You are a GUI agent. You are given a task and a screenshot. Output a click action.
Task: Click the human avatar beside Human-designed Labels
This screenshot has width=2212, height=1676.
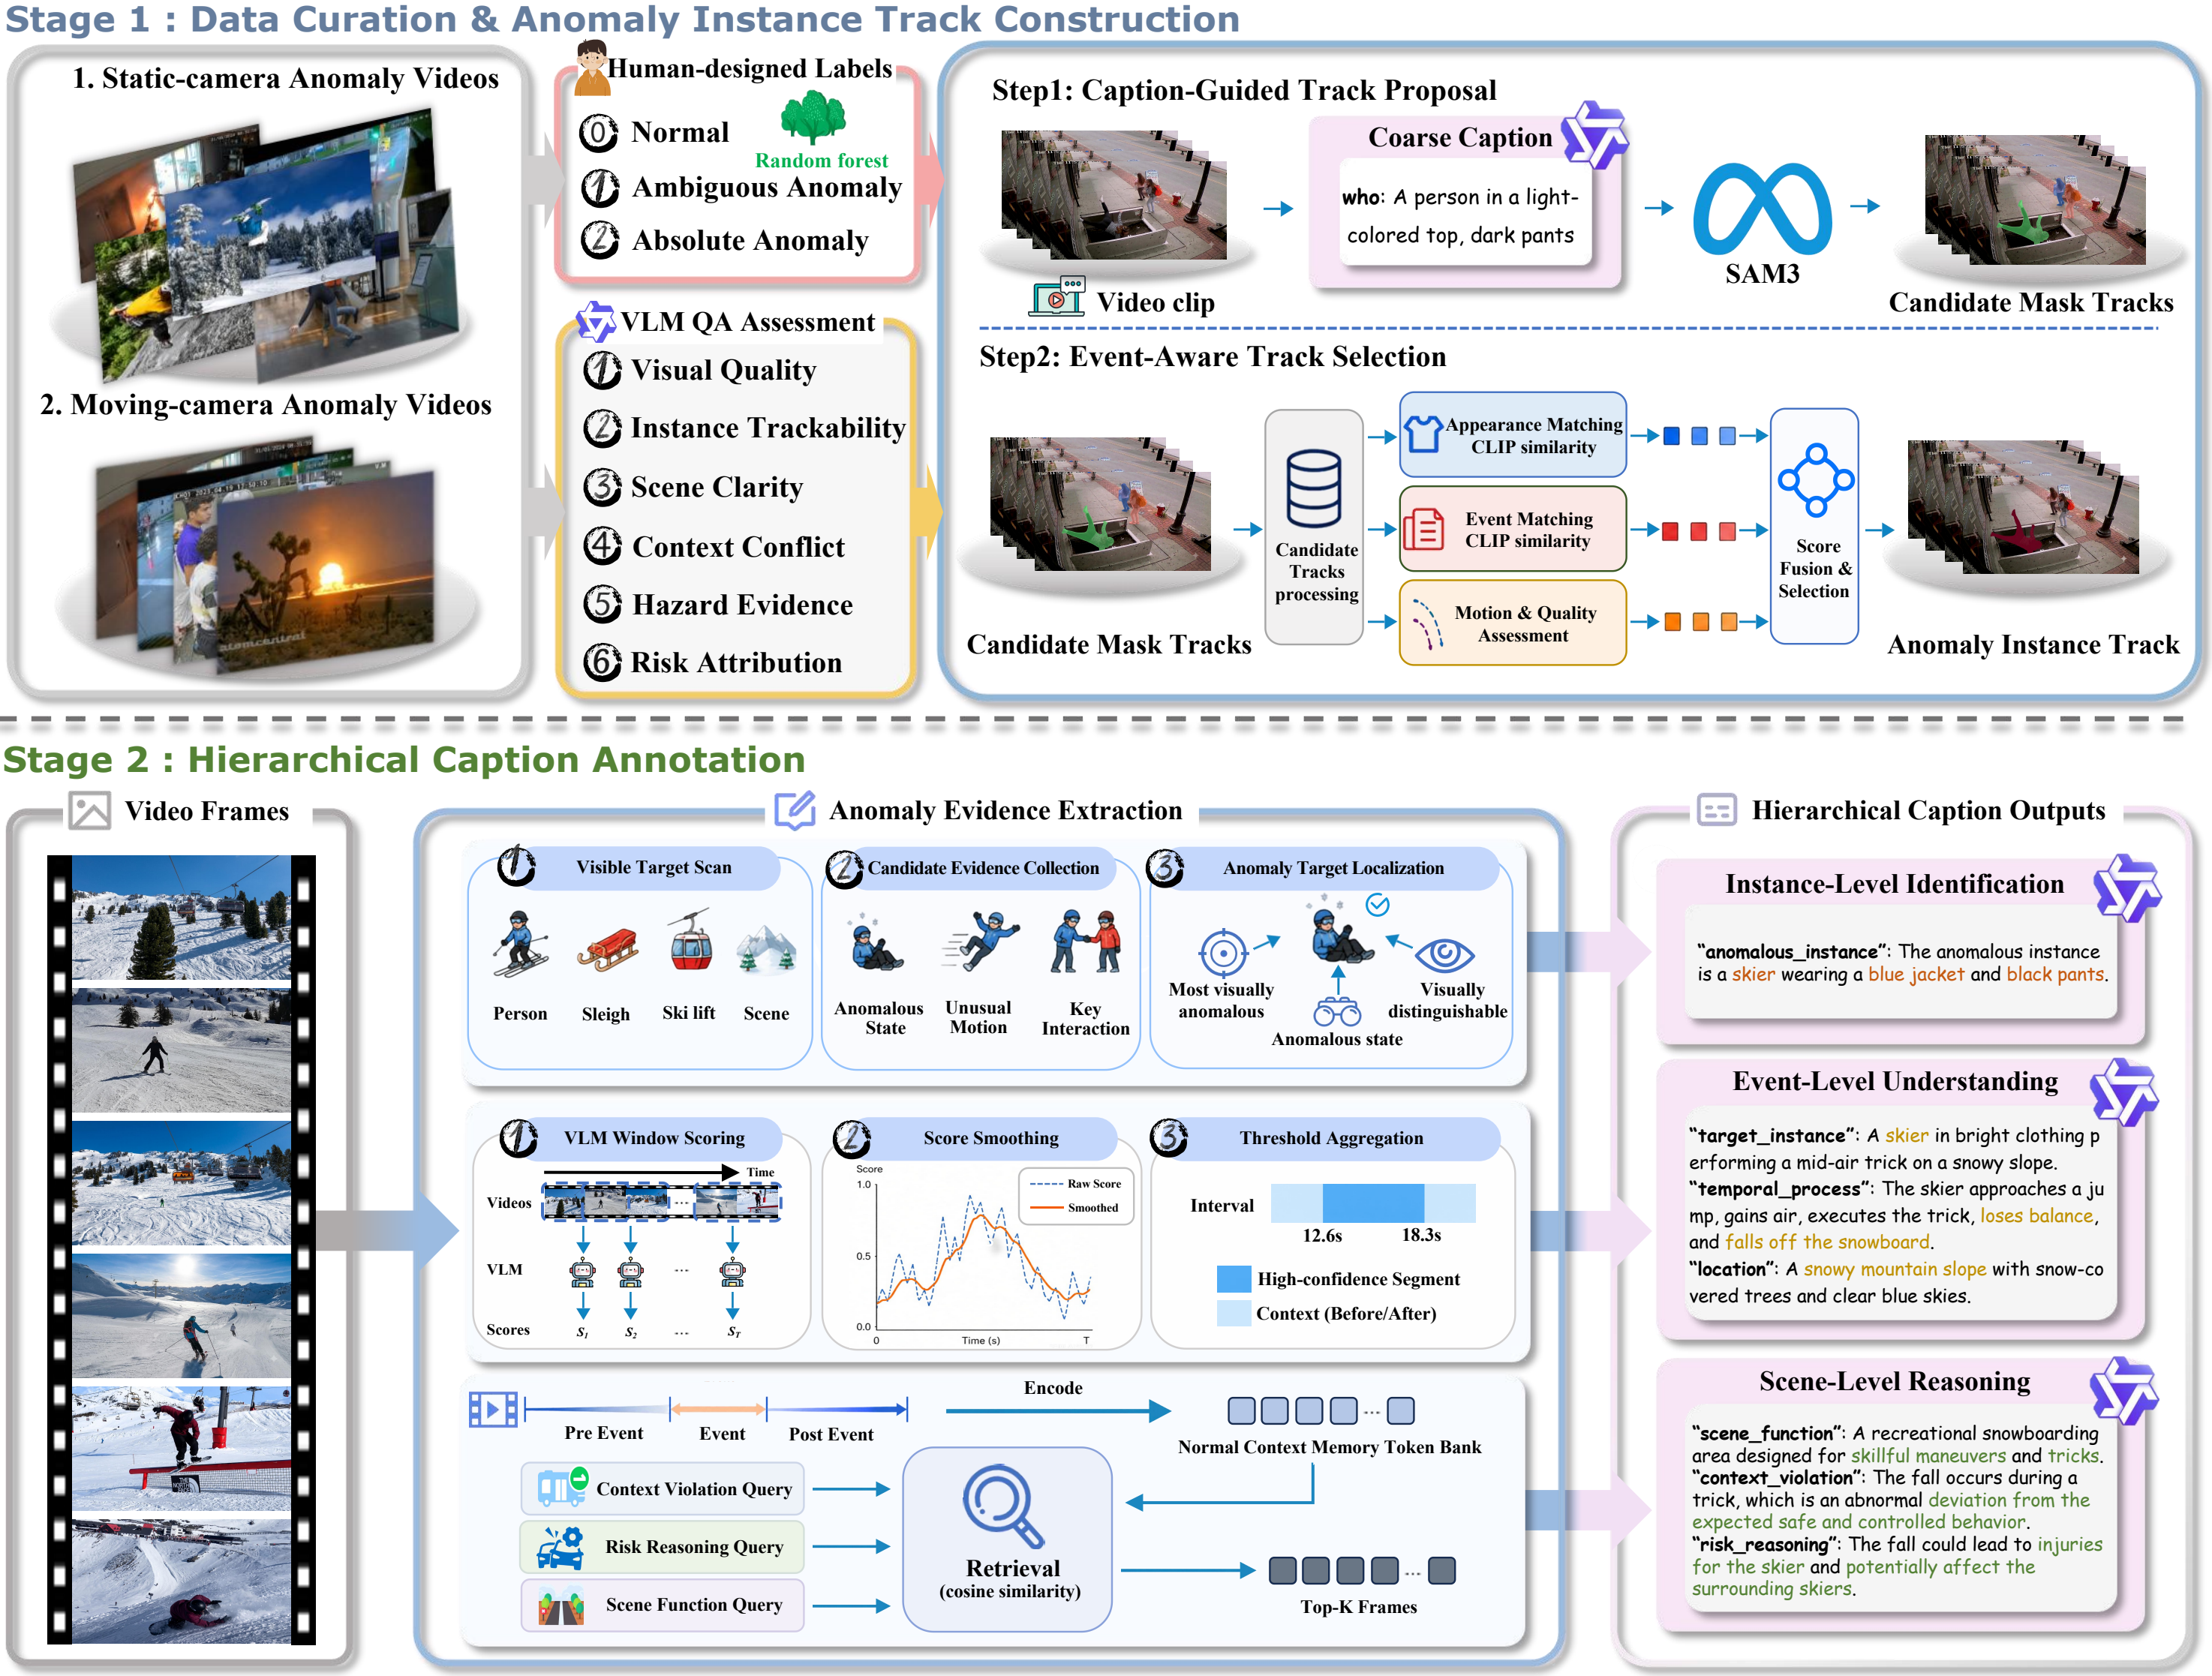(x=591, y=68)
